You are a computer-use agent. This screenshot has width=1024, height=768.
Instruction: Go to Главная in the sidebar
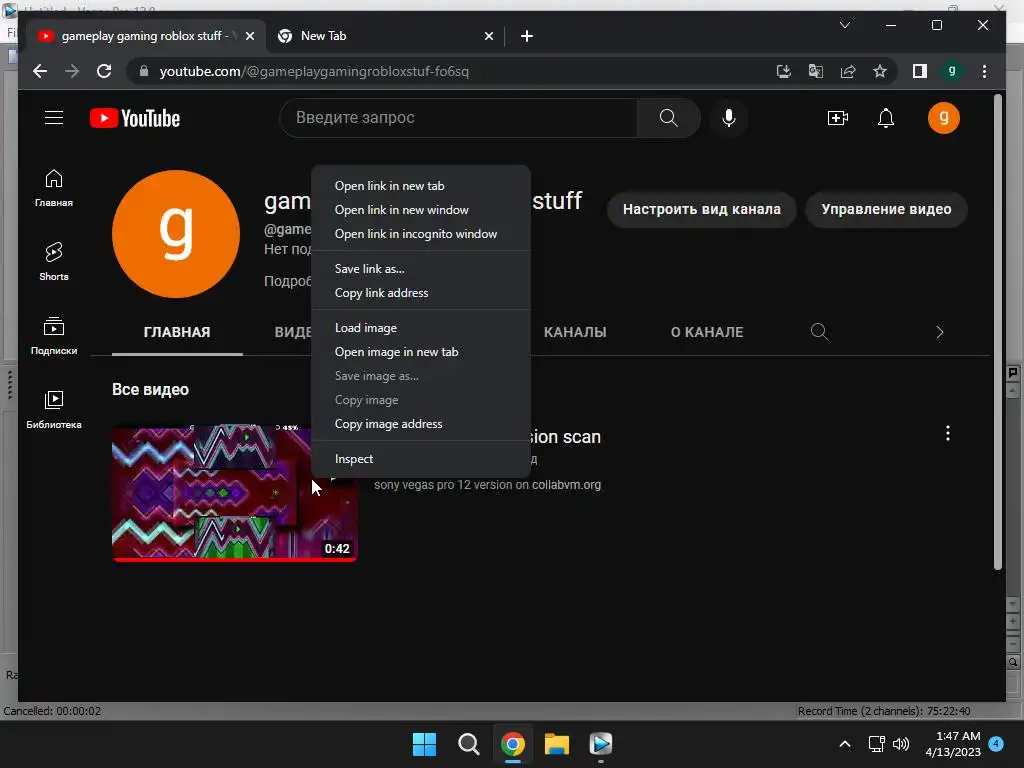click(x=54, y=188)
